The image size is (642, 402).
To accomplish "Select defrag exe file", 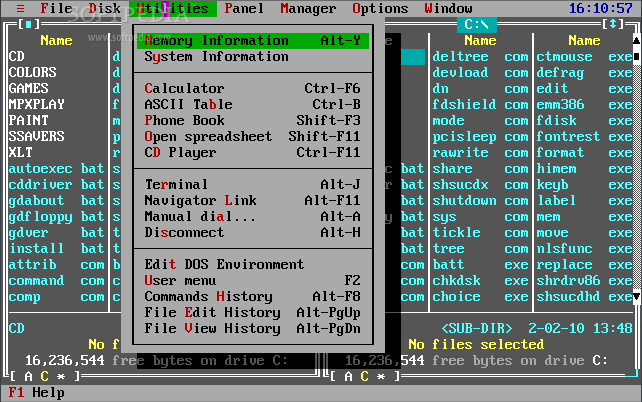I will click(584, 72).
